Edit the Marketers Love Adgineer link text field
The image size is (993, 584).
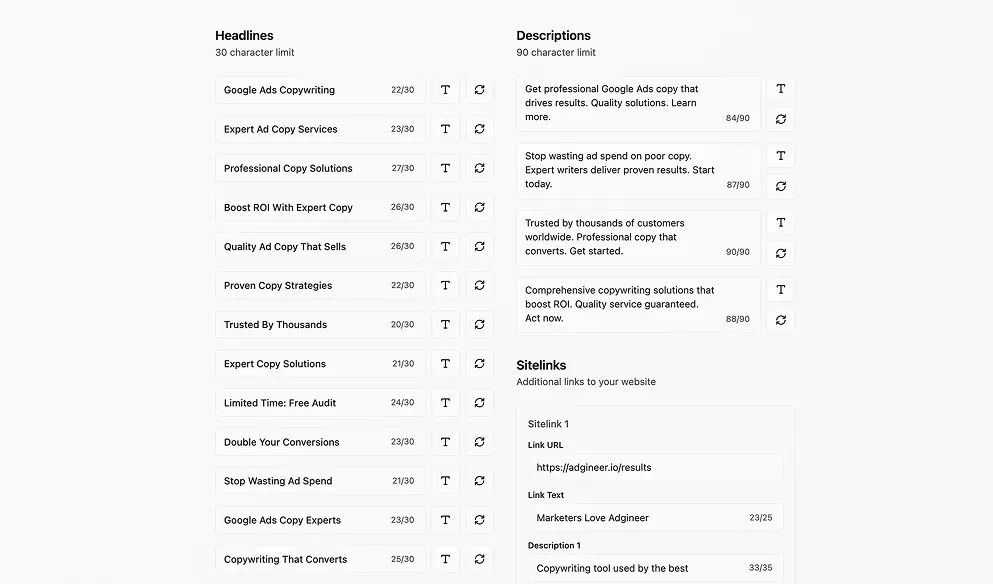point(640,518)
